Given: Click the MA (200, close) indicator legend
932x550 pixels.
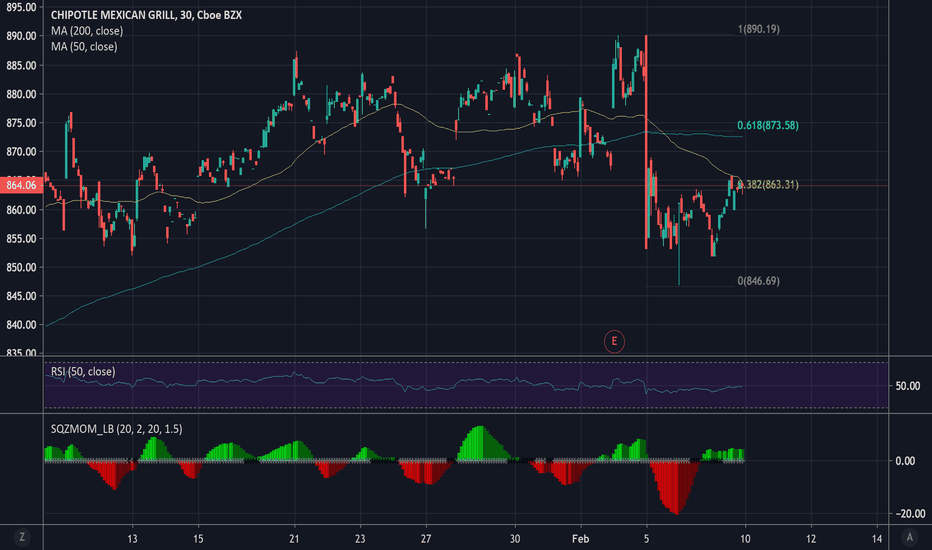Looking at the screenshot, I should click(x=87, y=31).
